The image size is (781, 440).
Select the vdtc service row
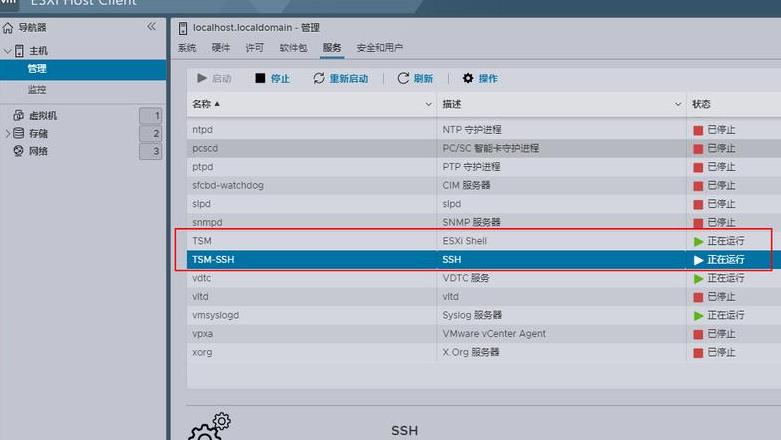point(484,278)
